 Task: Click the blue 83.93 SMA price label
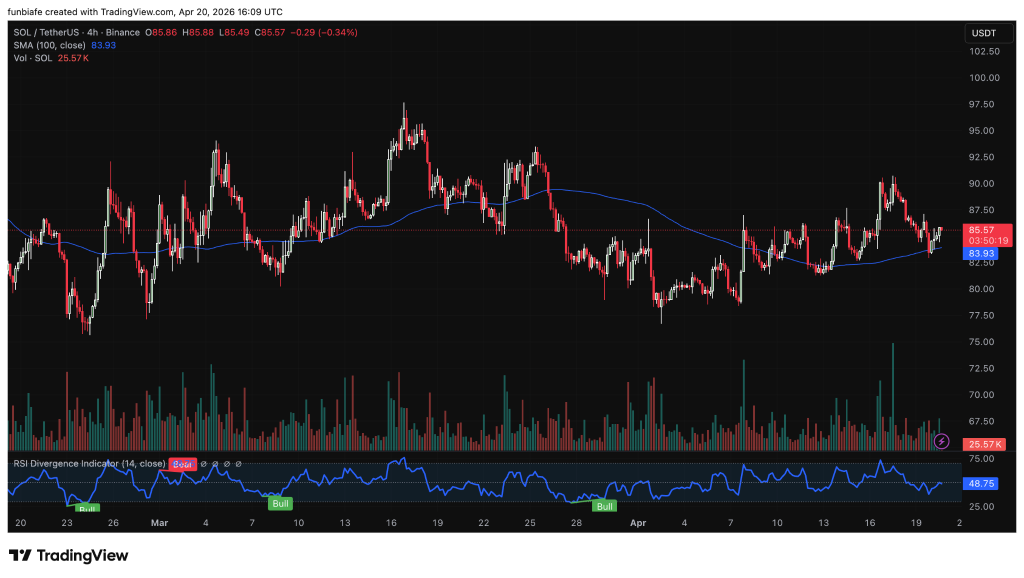980,254
